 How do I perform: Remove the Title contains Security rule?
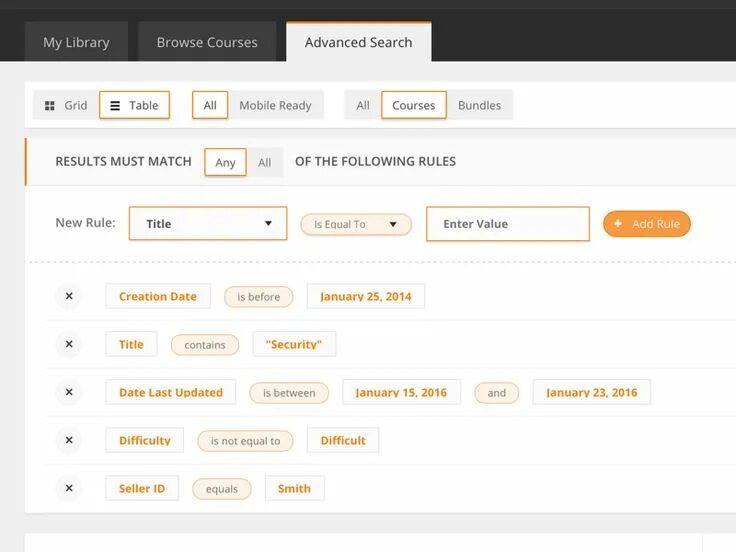coord(69,344)
